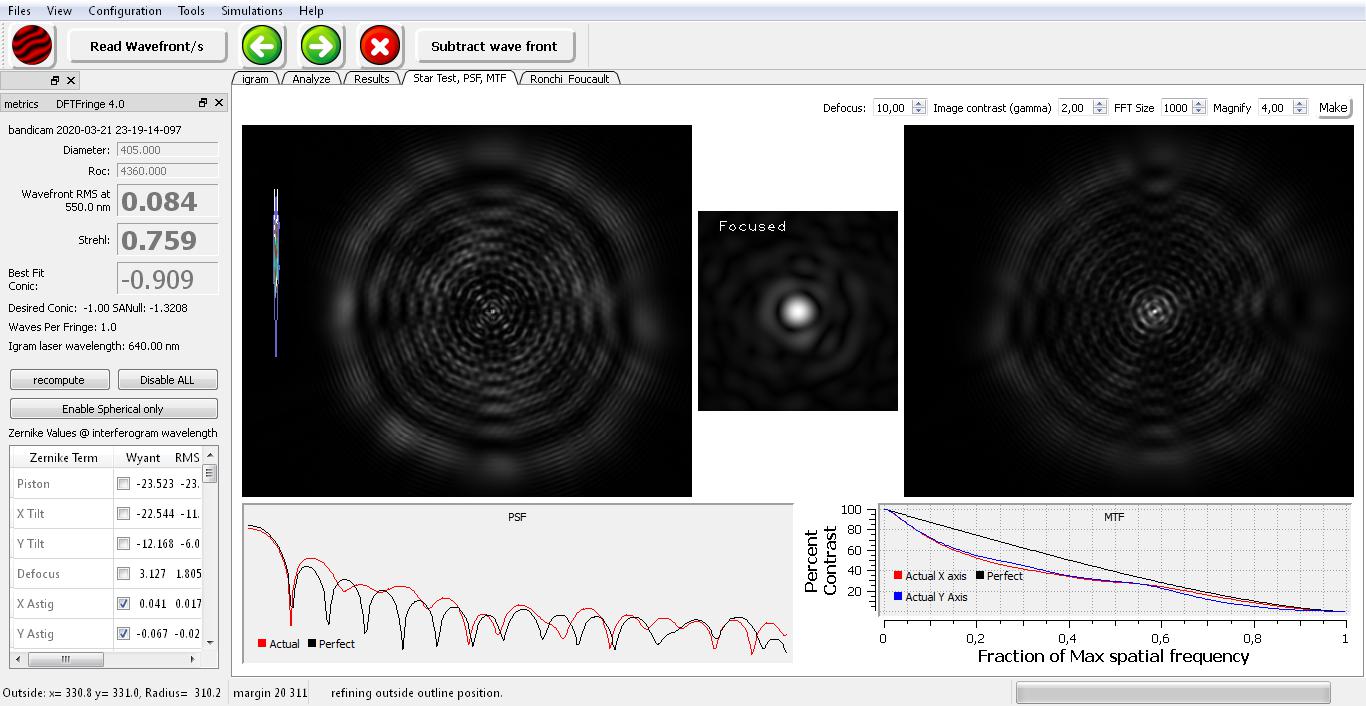Float the metrics panel using undock icon
Screen dimensions: 1366x706
point(202,103)
